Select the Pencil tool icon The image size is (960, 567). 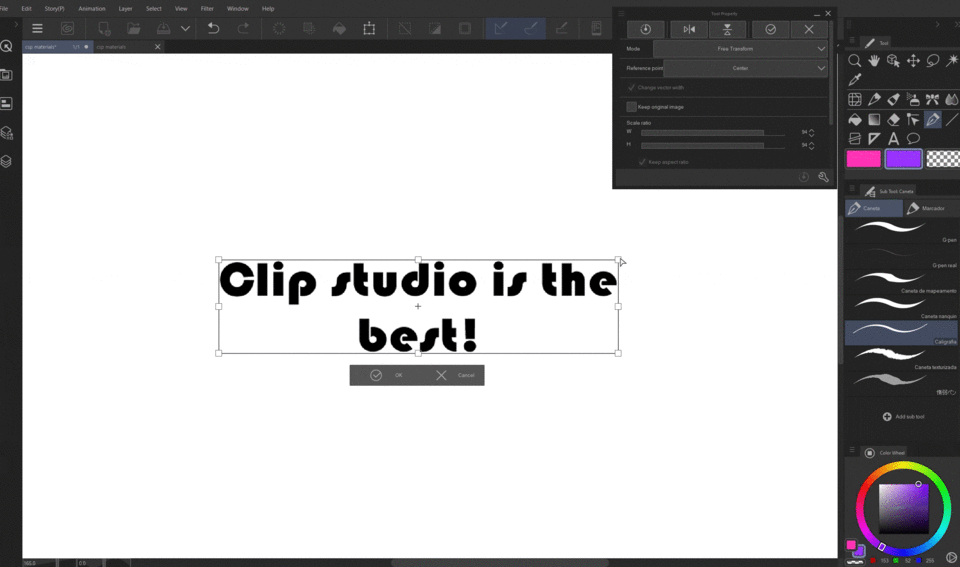point(874,99)
